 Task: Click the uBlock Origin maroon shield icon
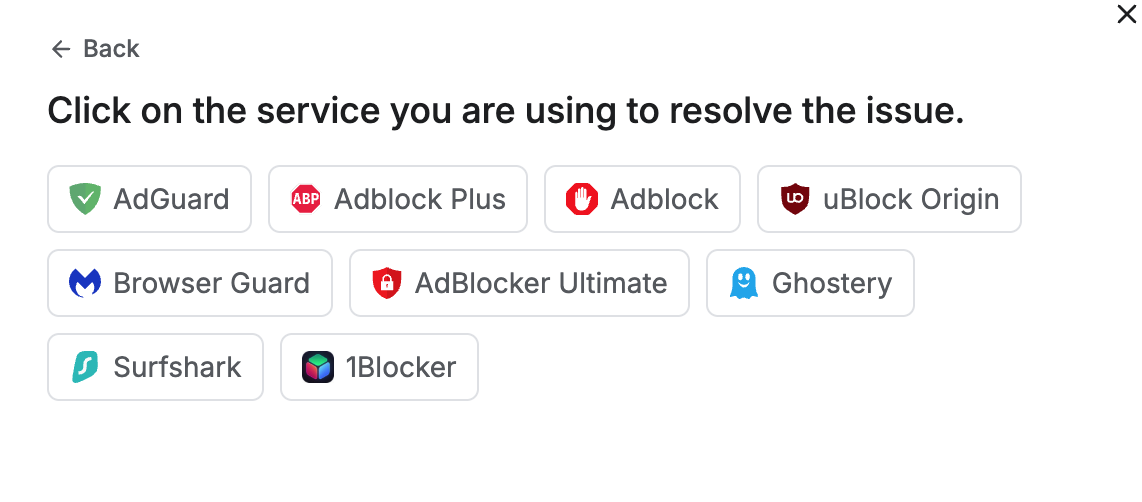click(x=794, y=199)
